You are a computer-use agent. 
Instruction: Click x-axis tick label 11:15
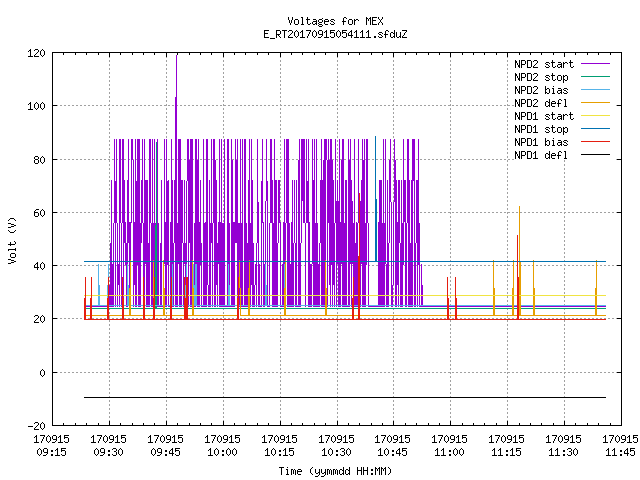click(x=507, y=452)
